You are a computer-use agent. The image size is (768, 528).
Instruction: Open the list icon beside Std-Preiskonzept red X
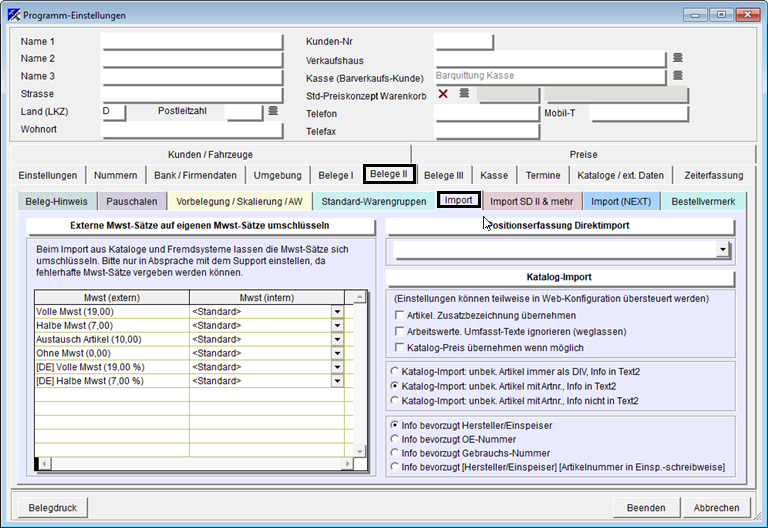(464, 93)
